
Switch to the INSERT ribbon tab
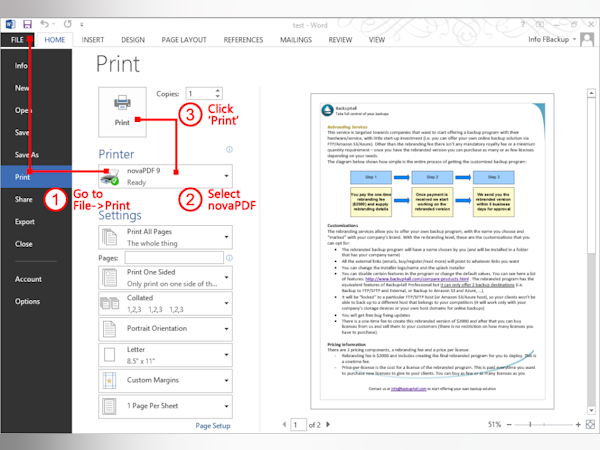click(x=93, y=40)
